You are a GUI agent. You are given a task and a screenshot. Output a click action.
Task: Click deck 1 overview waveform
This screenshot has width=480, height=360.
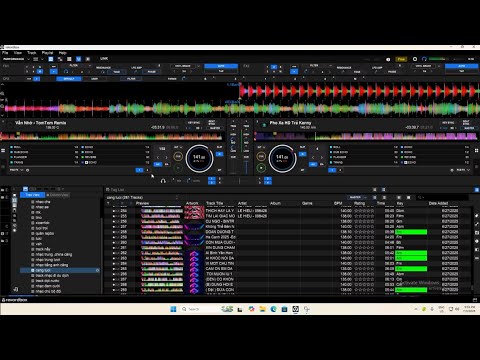[112, 136]
